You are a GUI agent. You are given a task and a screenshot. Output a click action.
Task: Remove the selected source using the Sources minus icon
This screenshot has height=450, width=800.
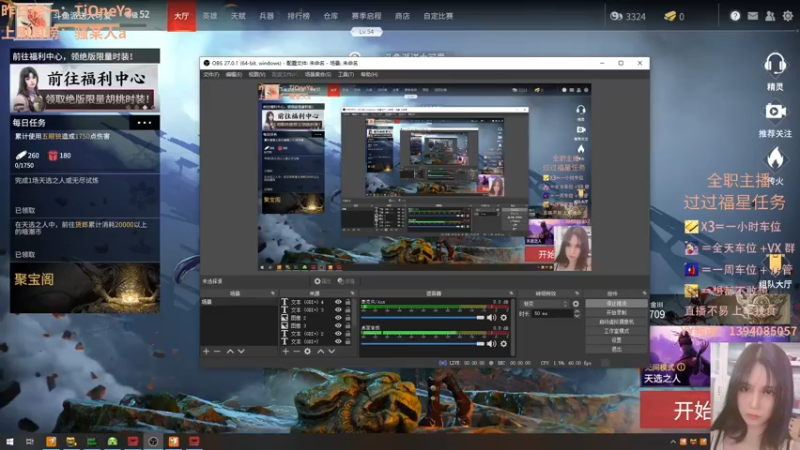(x=296, y=352)
